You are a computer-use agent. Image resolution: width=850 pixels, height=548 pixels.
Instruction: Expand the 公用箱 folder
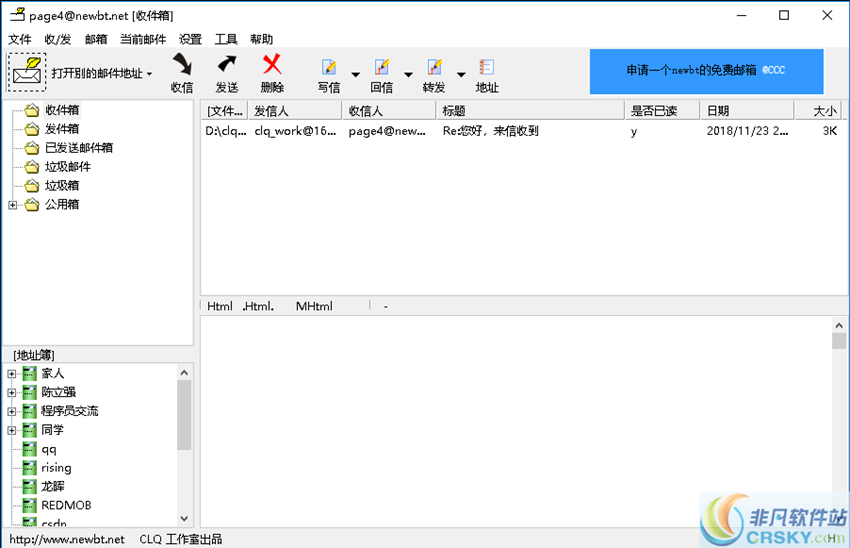[12, 205]
